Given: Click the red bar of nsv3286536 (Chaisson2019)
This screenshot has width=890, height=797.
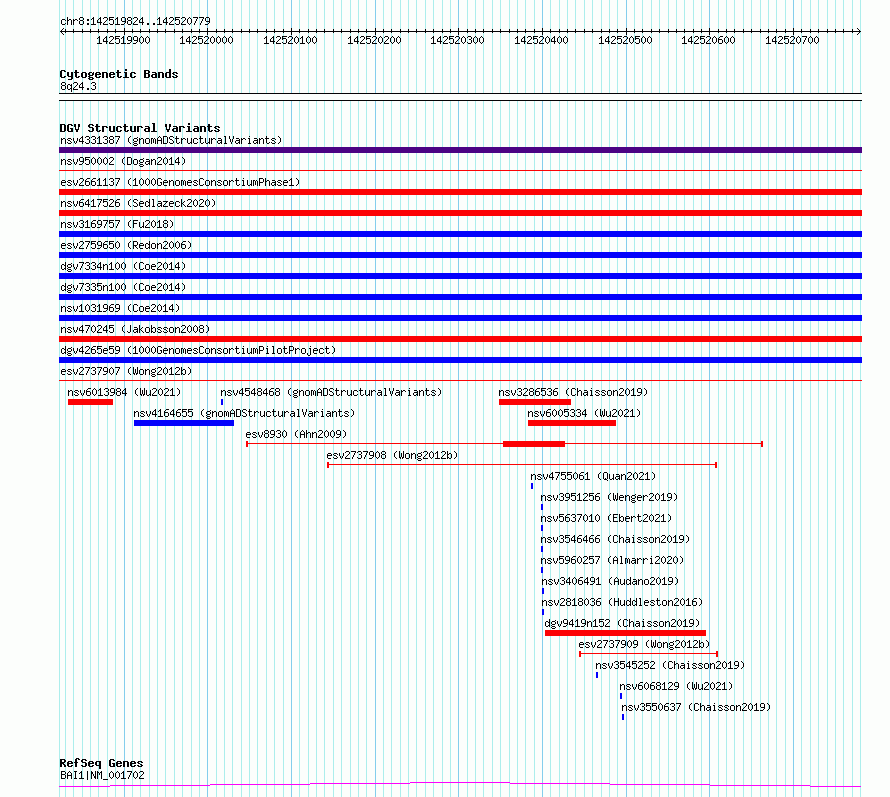Looking at the screenshot, I should [535, 402].
